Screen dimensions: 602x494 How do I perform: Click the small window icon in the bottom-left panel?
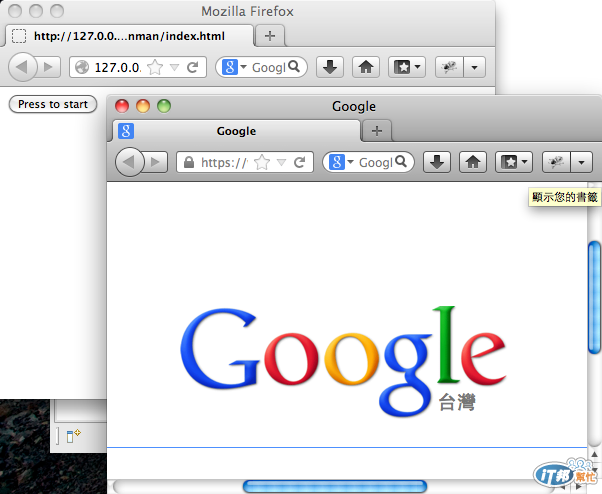click(73, 436)
